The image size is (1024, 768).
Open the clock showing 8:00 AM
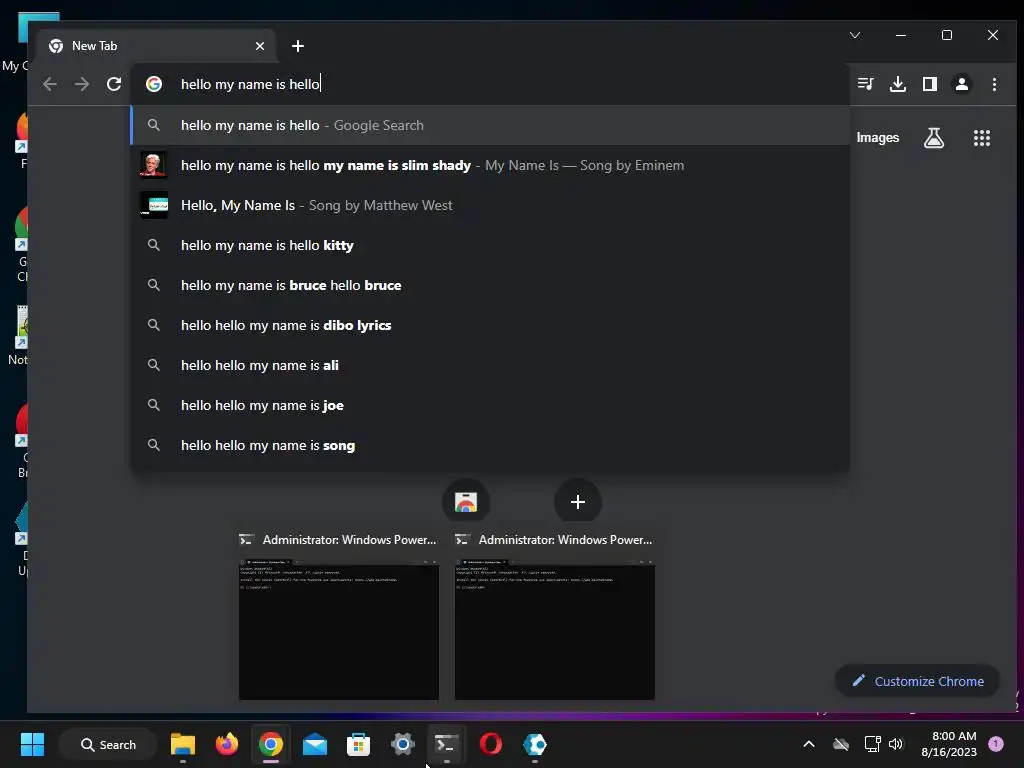point(949,744)
